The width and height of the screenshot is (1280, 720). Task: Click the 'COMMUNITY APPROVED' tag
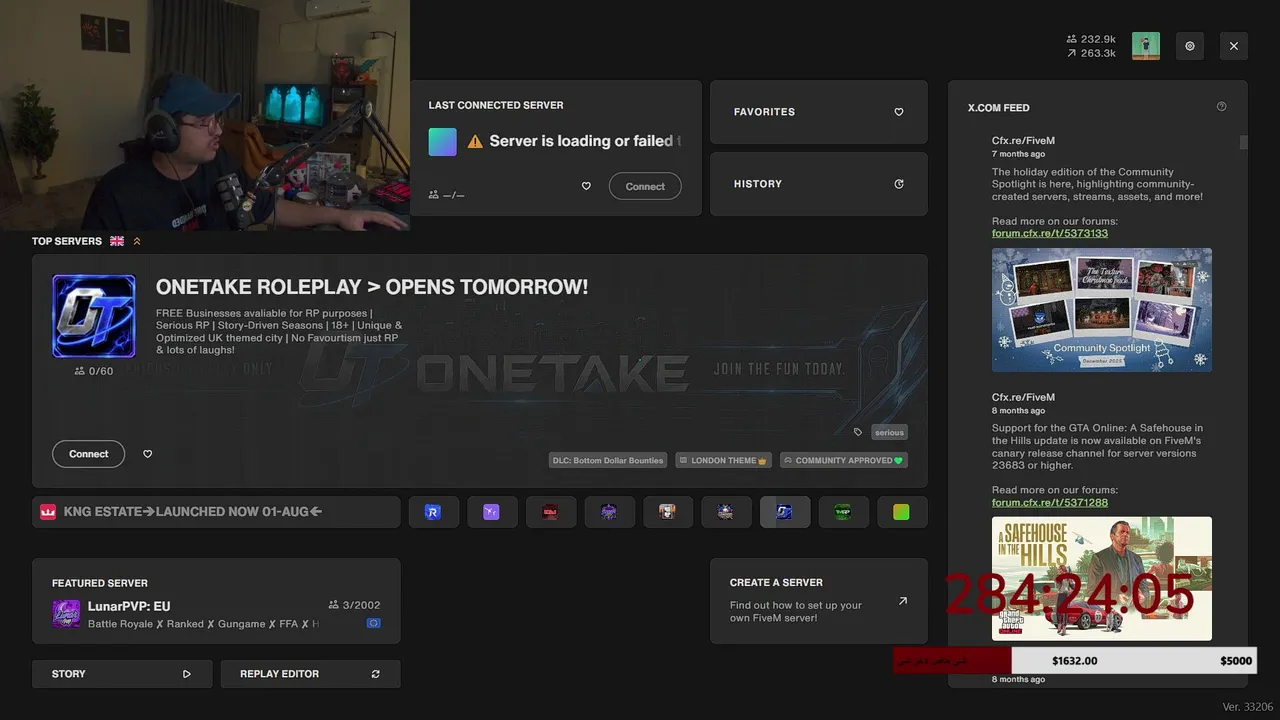pyautogui.click(x=844, y=461)
